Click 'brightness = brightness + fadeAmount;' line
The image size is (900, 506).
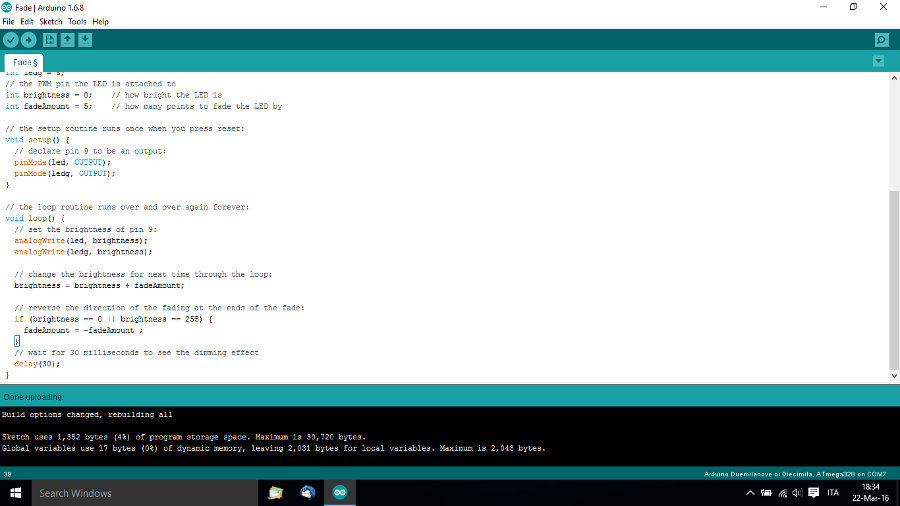[x=99, y=286]
